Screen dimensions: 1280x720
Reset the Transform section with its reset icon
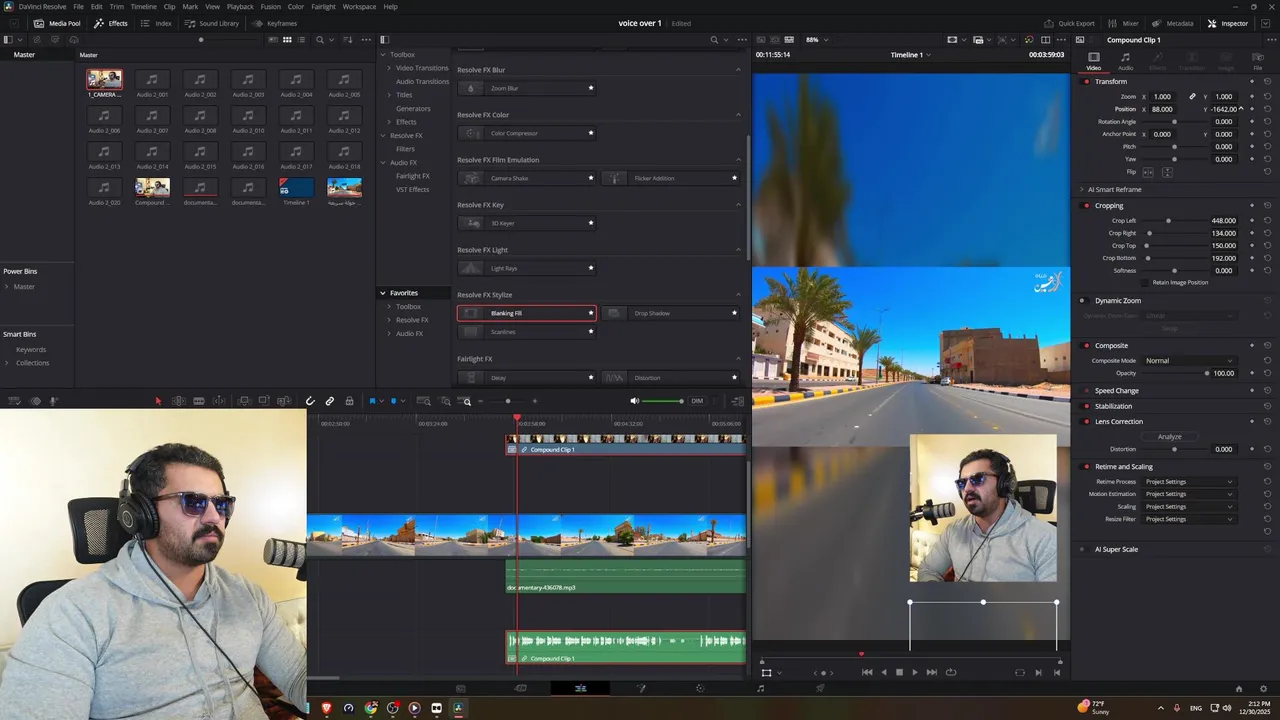[x=1267, y=81]
